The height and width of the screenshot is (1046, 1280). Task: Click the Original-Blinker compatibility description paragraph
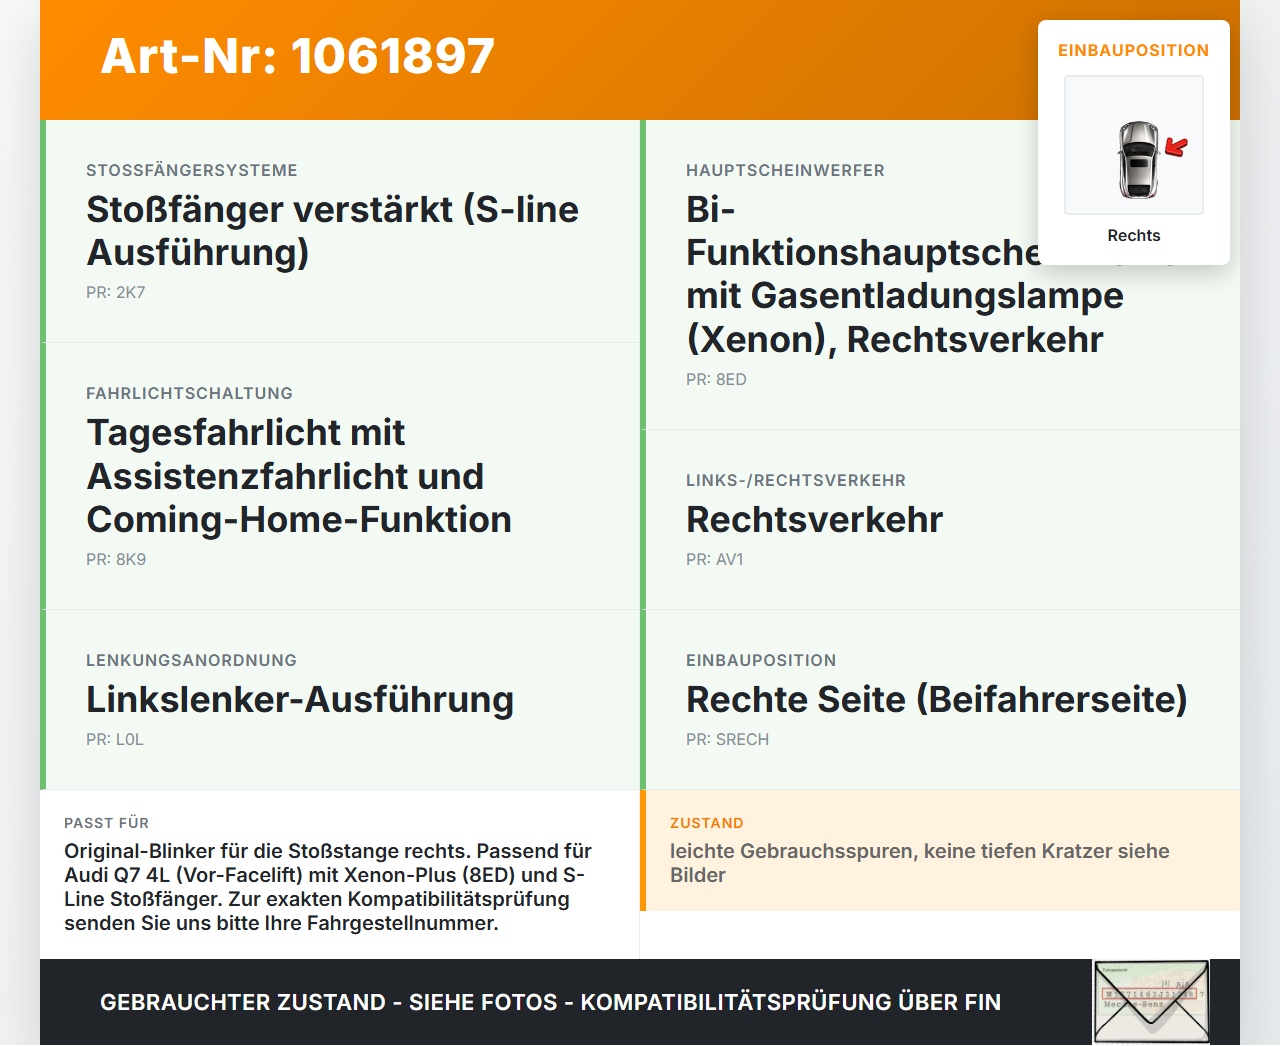[x=328, y=887]
